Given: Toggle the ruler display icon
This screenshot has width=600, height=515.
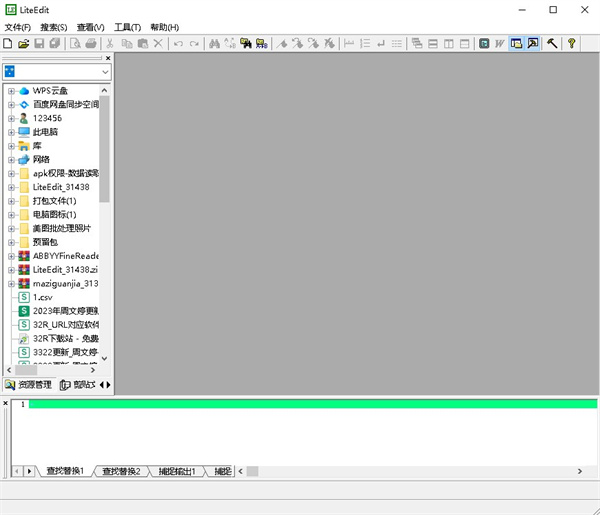Looking at the screenshot, I should coord(349,44).
